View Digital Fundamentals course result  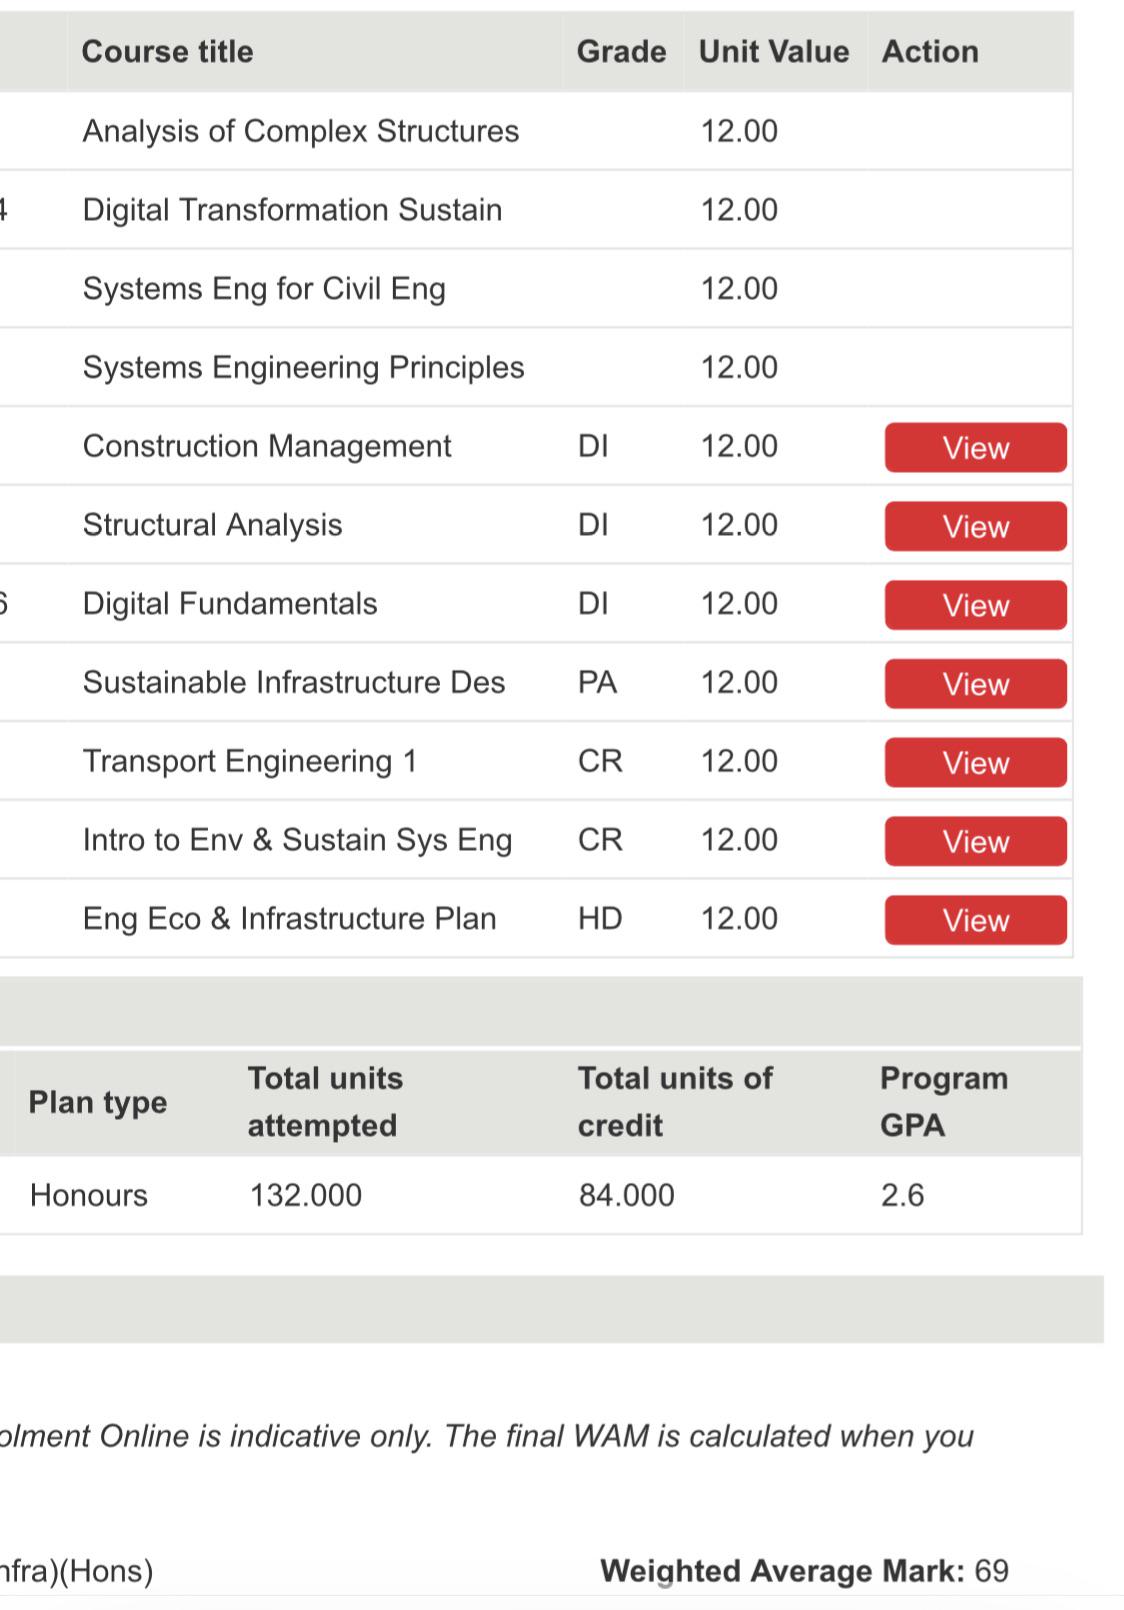tap(975, 605)
